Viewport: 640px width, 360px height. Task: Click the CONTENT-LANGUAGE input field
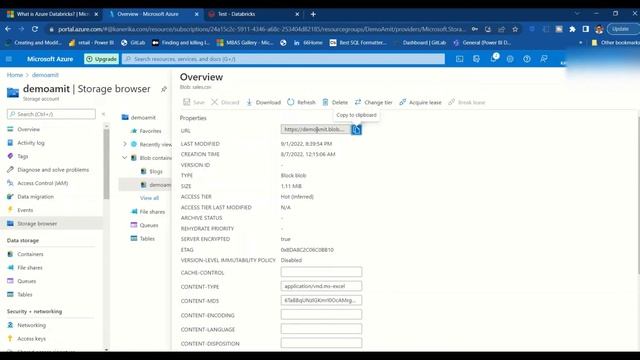tap(321, 329)
